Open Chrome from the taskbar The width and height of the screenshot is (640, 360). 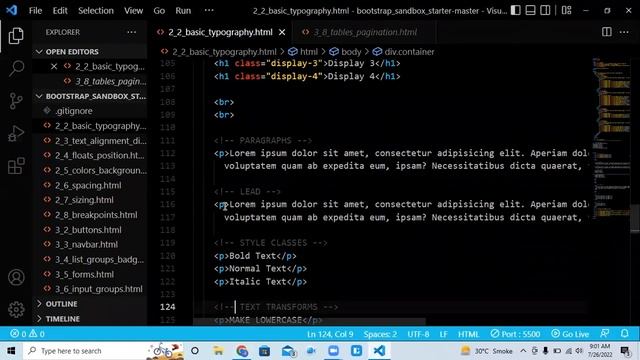pyautogui.click(x=242, y=351)
